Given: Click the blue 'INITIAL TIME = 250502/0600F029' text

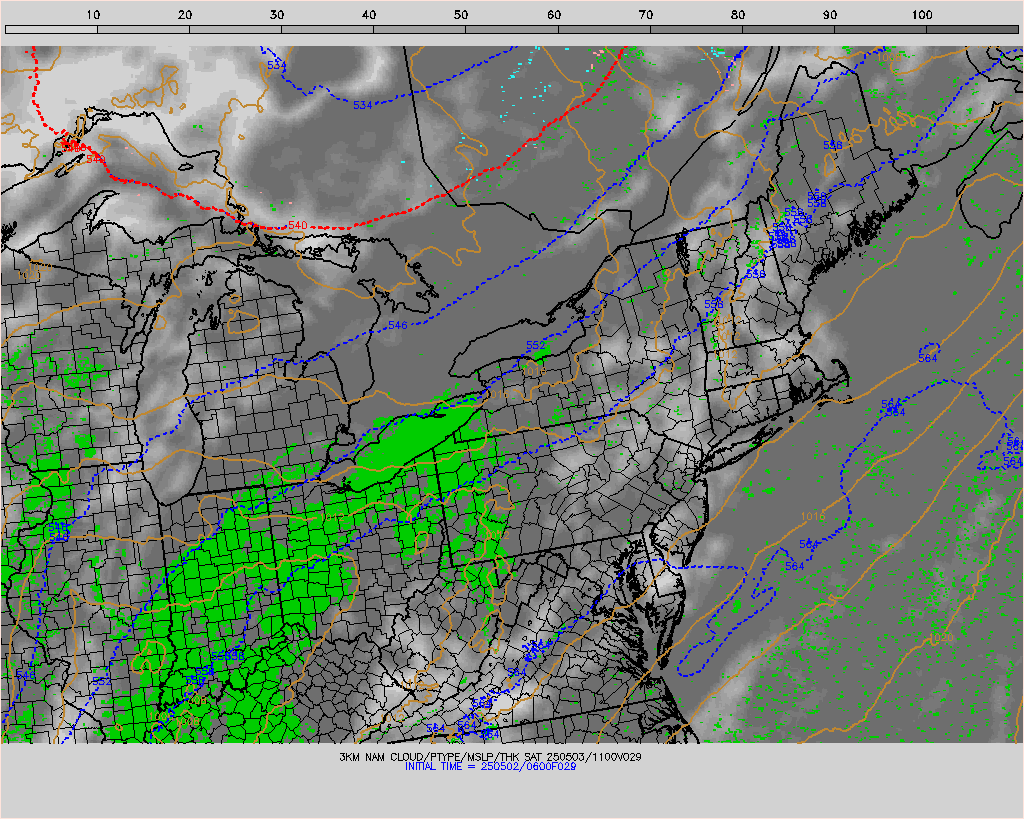Looking at the screenshot, I should pos(490,766).
